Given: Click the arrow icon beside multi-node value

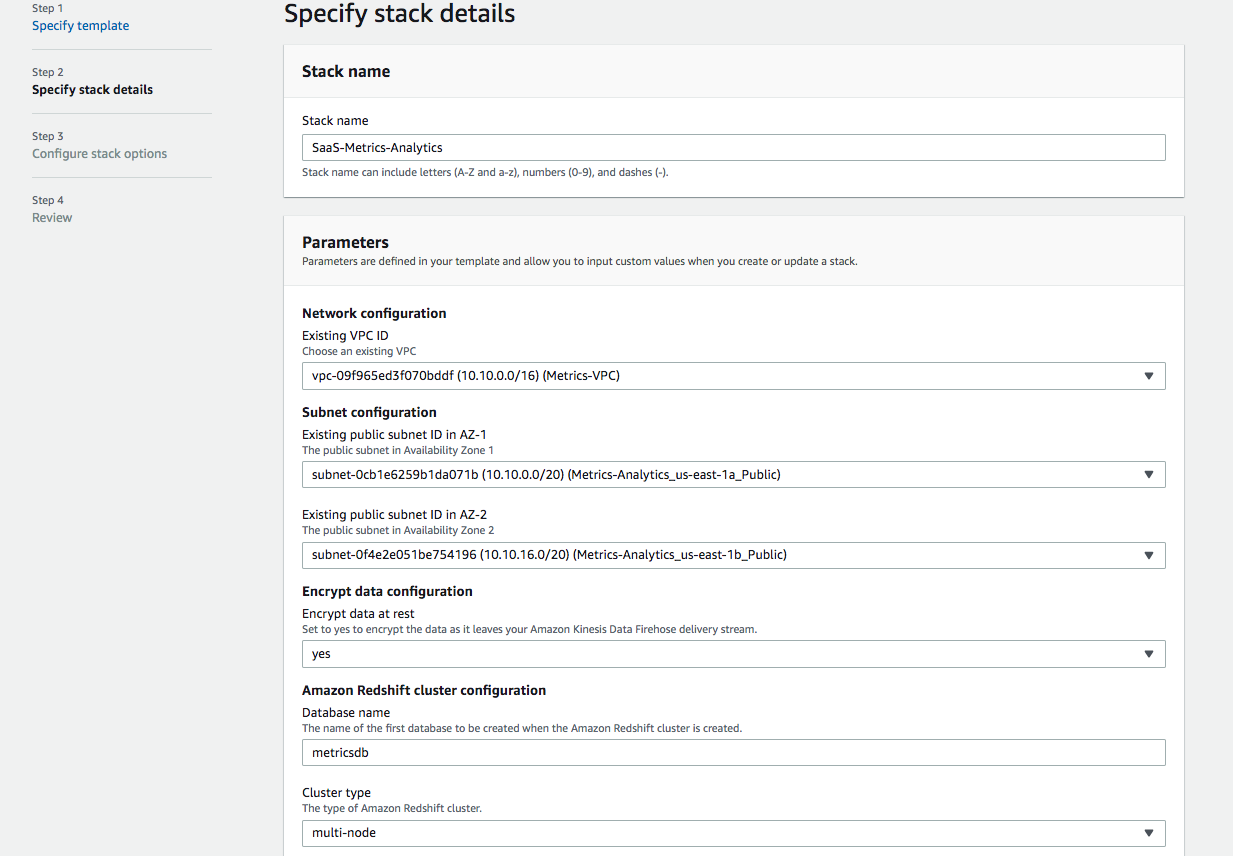Looking at the screenshot, I should (1149, 834).
